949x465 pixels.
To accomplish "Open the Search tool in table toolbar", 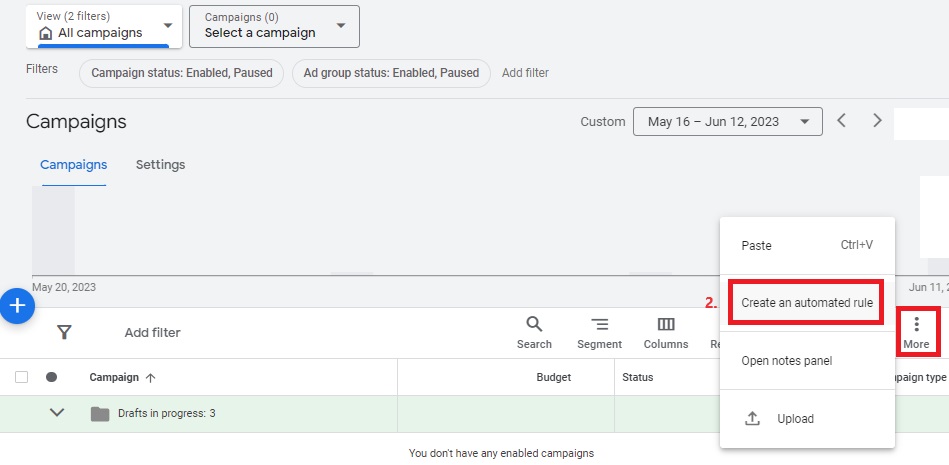I will coord(534,332).
